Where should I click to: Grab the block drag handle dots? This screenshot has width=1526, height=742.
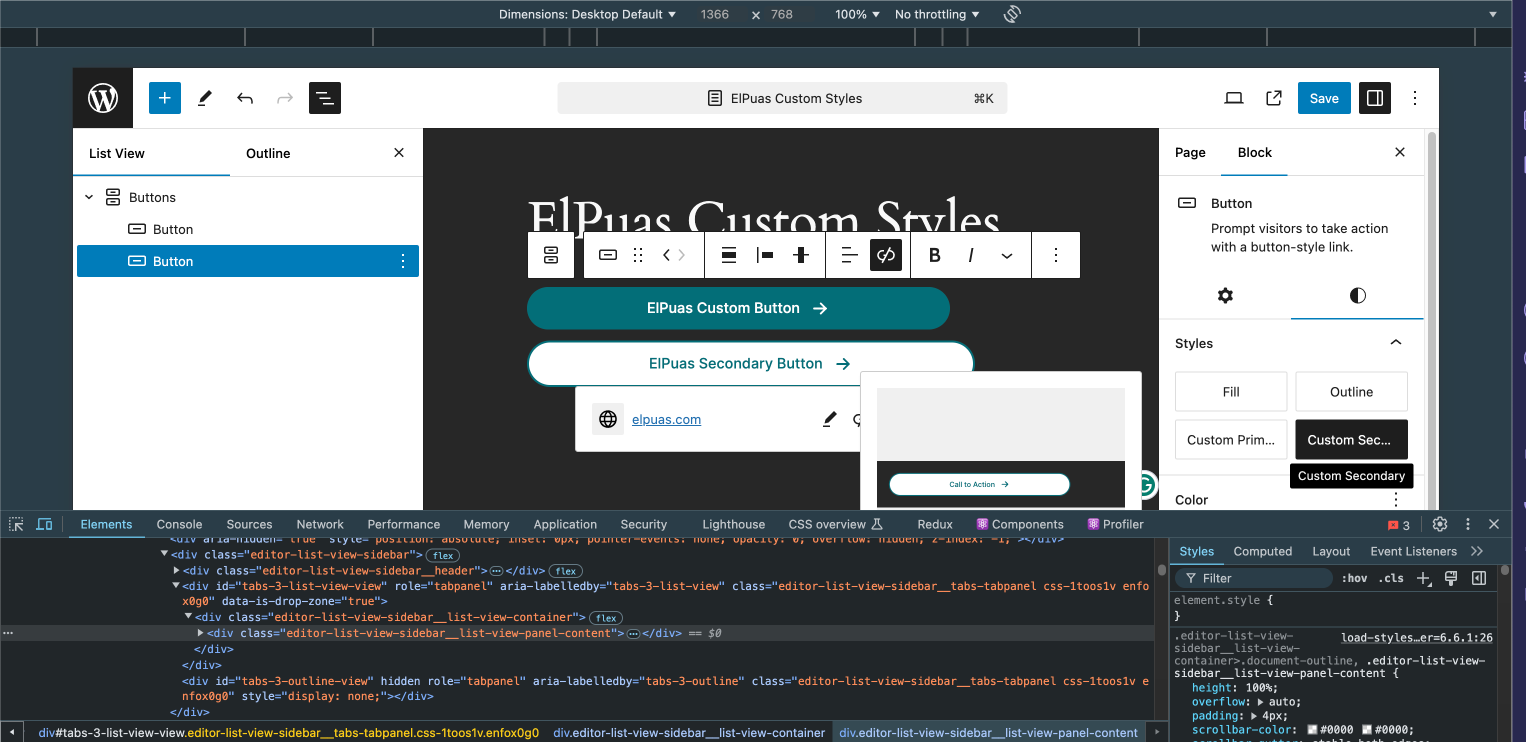[638, 255]
